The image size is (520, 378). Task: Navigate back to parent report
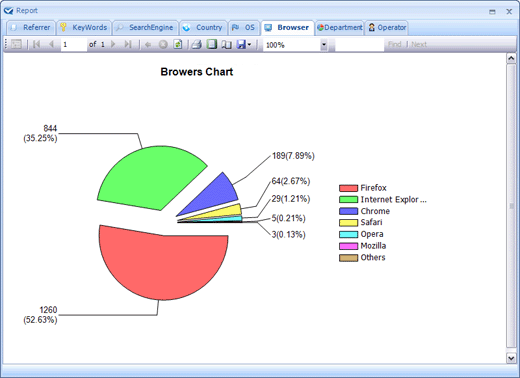coord(148,44)
